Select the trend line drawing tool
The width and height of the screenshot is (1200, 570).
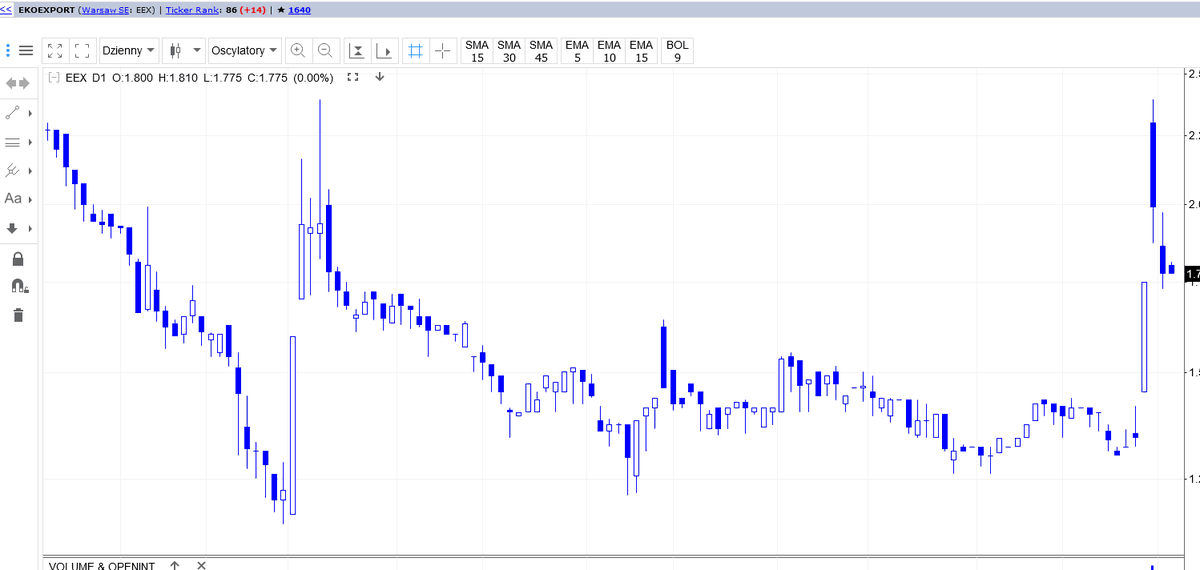[x=14, y=111]
